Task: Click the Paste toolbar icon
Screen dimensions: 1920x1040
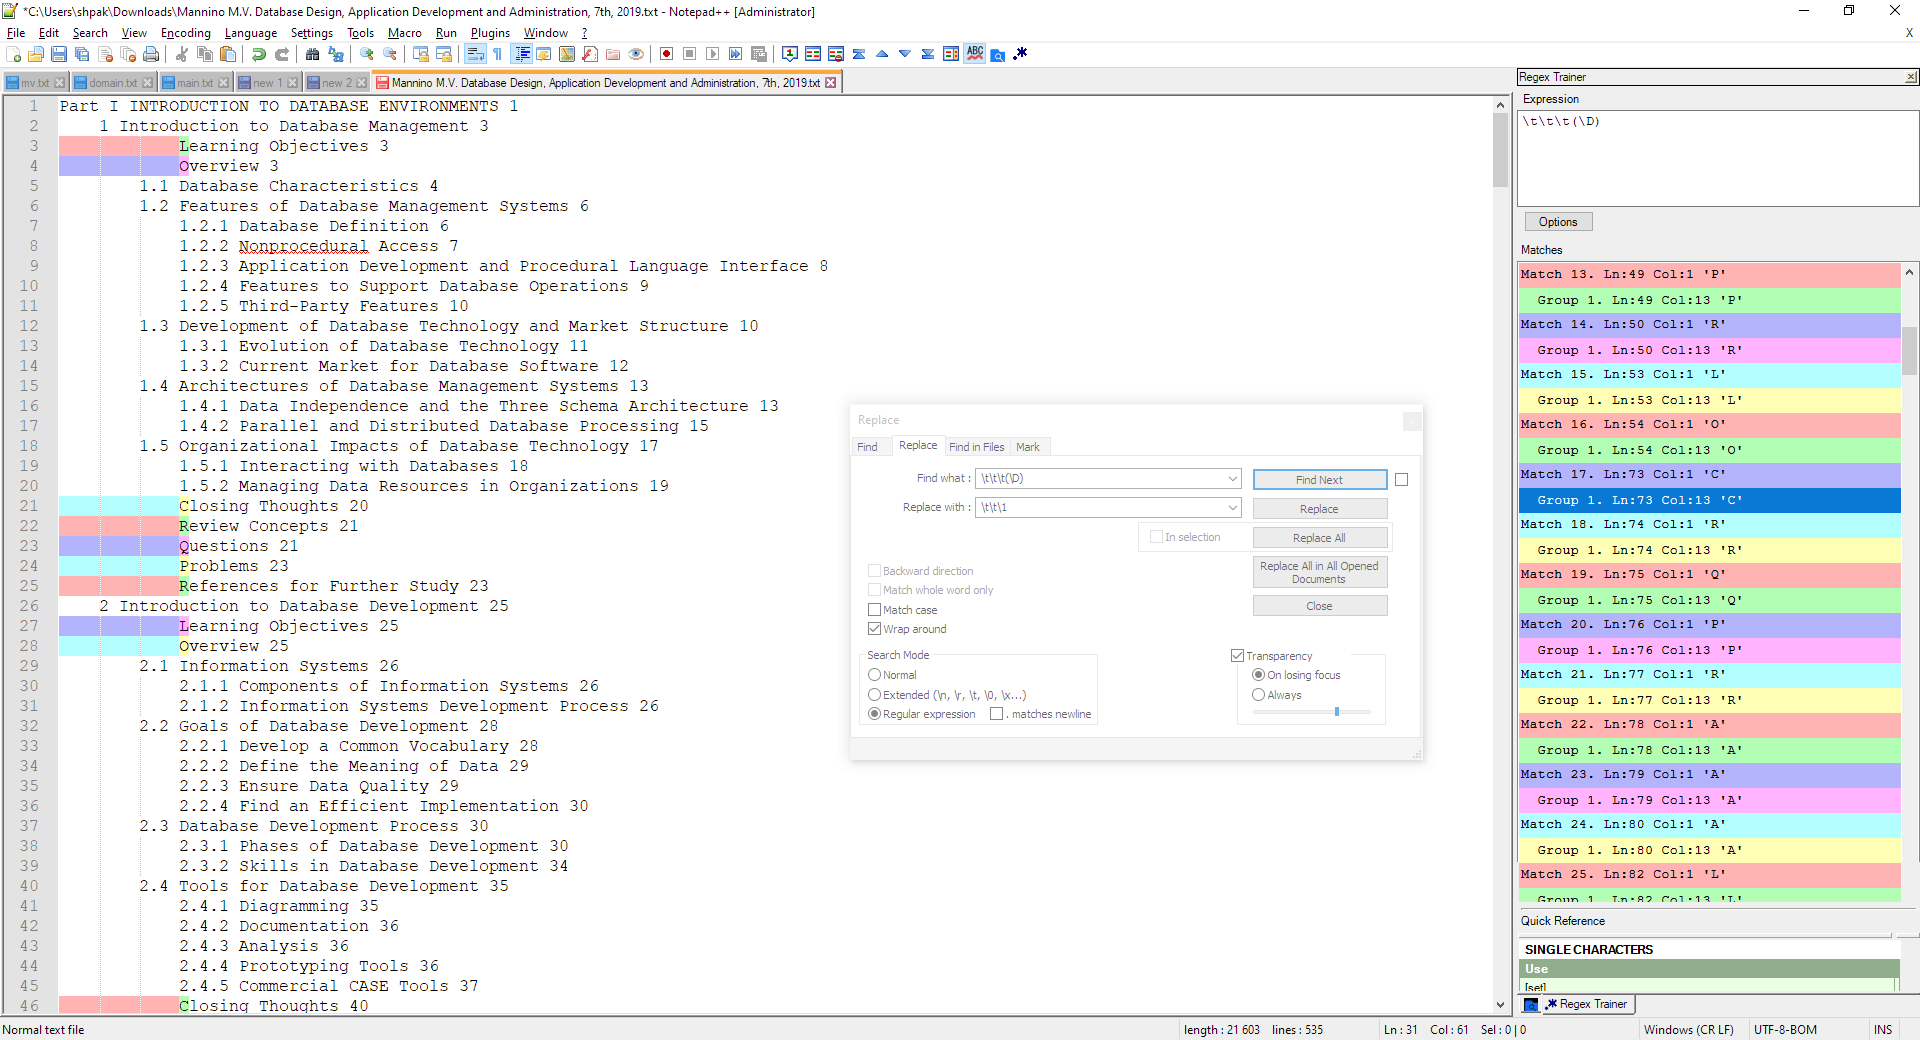Action: click(x=228, y=54)
